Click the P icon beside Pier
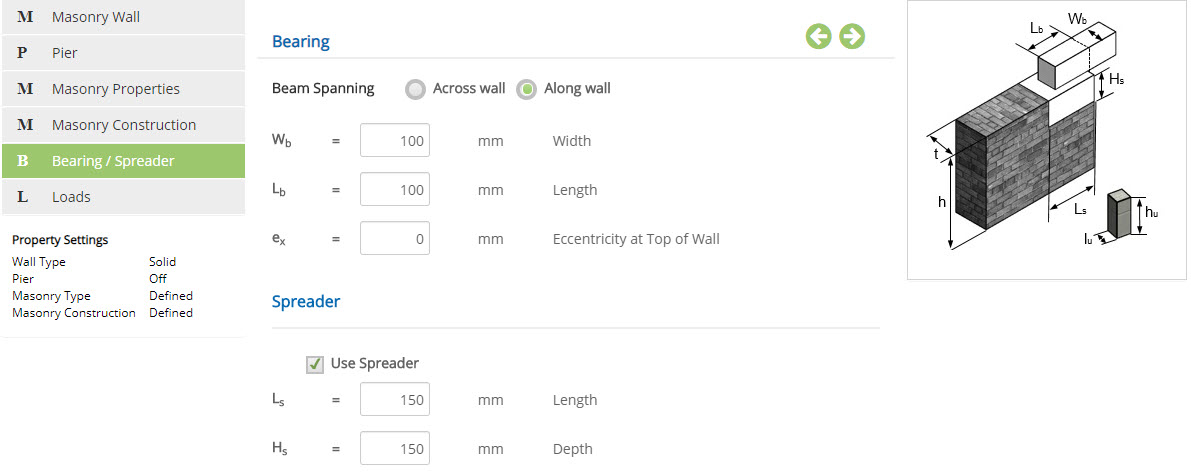Viewport: 1191px width, 472px height. pyautogui.click(x=22, y=52)
